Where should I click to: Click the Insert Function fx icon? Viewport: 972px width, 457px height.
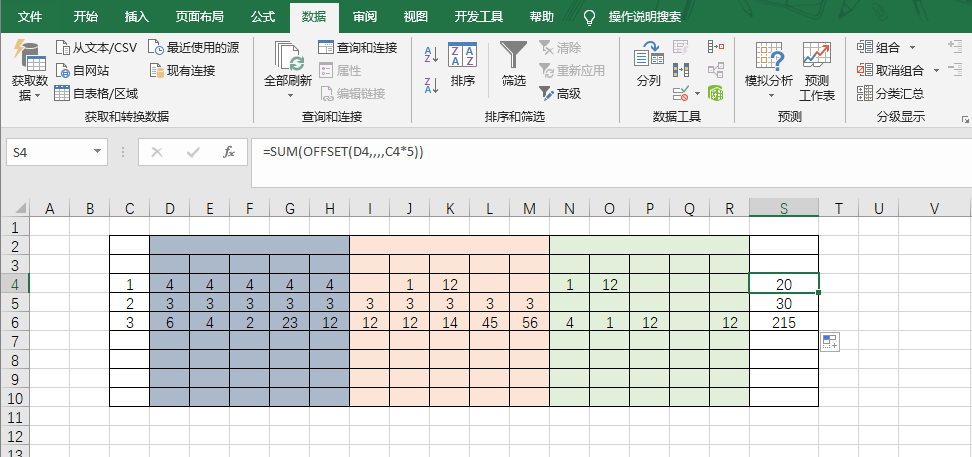pos(229,152)
